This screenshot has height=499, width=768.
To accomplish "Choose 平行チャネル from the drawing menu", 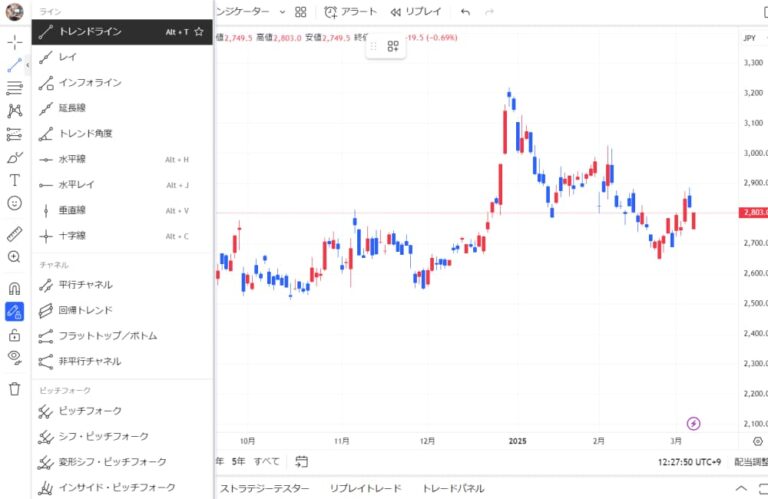I will 85,285.
